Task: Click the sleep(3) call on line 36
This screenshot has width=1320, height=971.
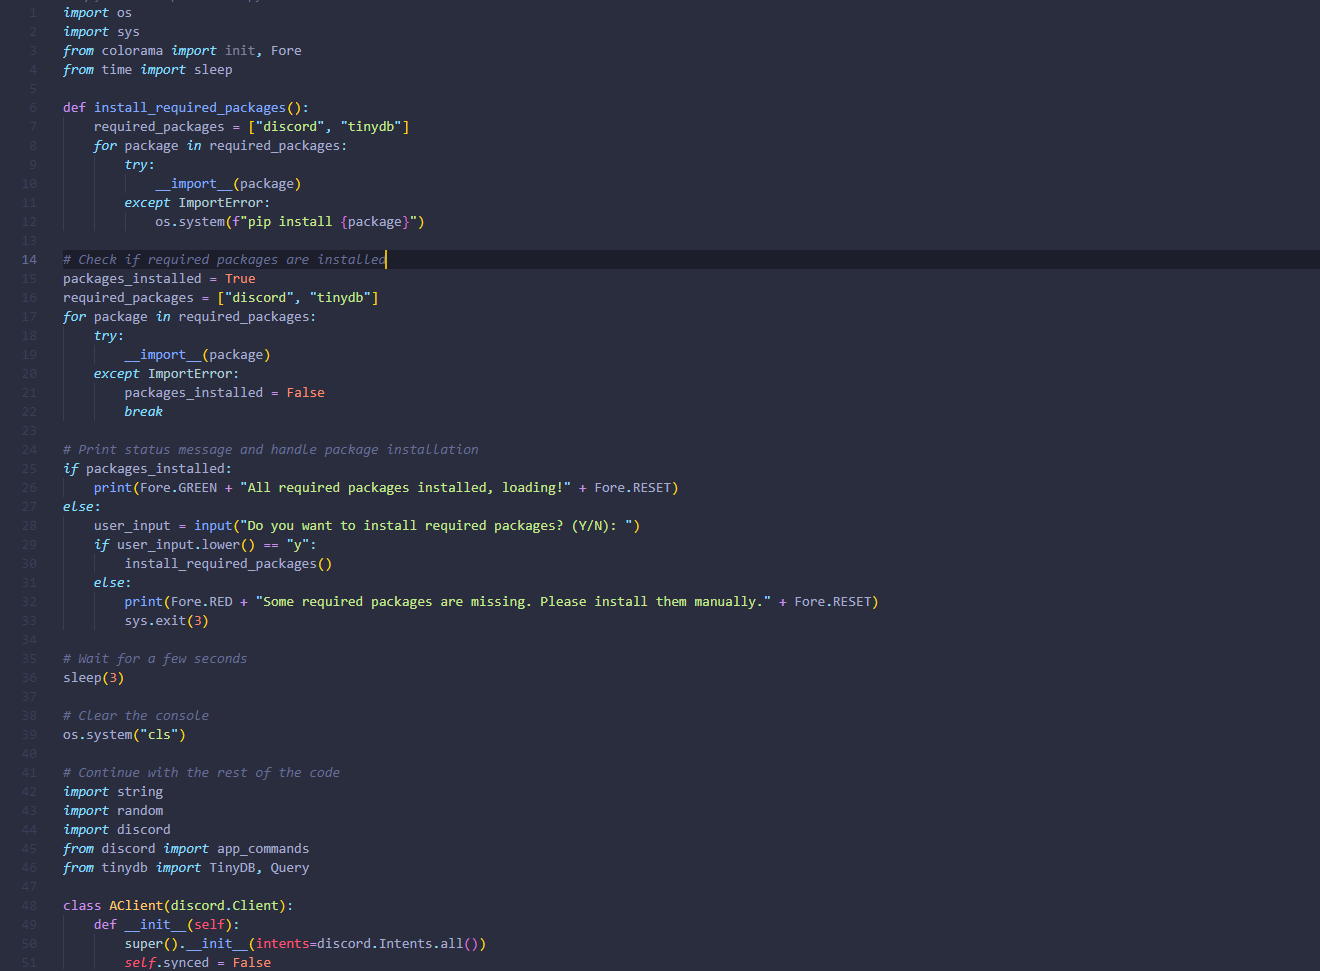Action: [92, 677]
